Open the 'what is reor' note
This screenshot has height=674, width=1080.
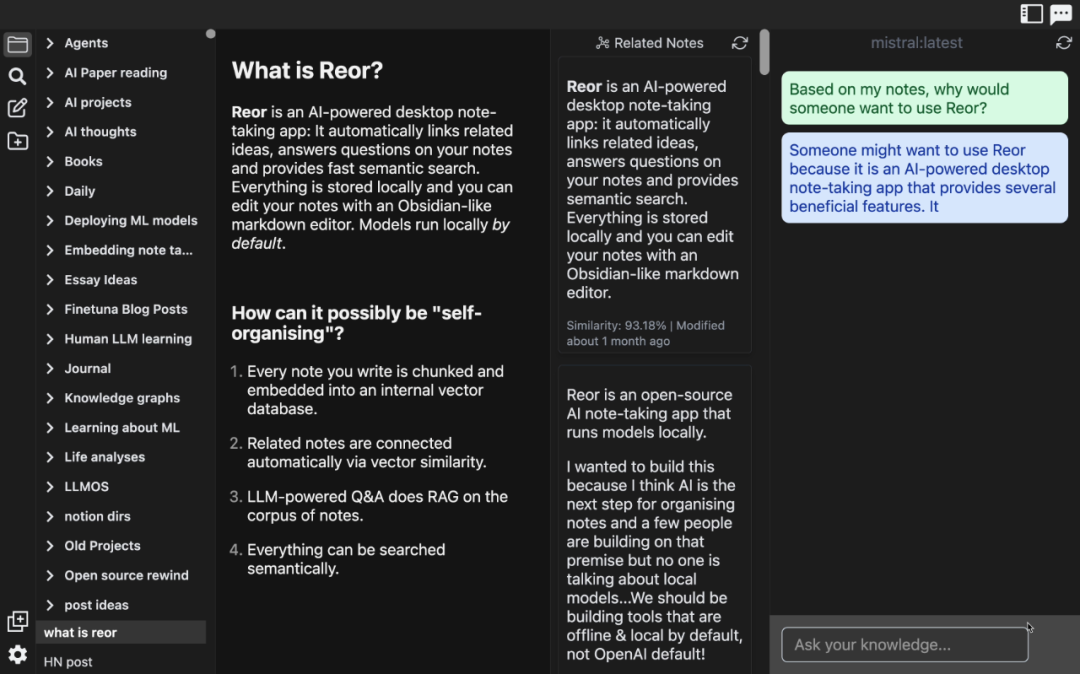point(121,632)
